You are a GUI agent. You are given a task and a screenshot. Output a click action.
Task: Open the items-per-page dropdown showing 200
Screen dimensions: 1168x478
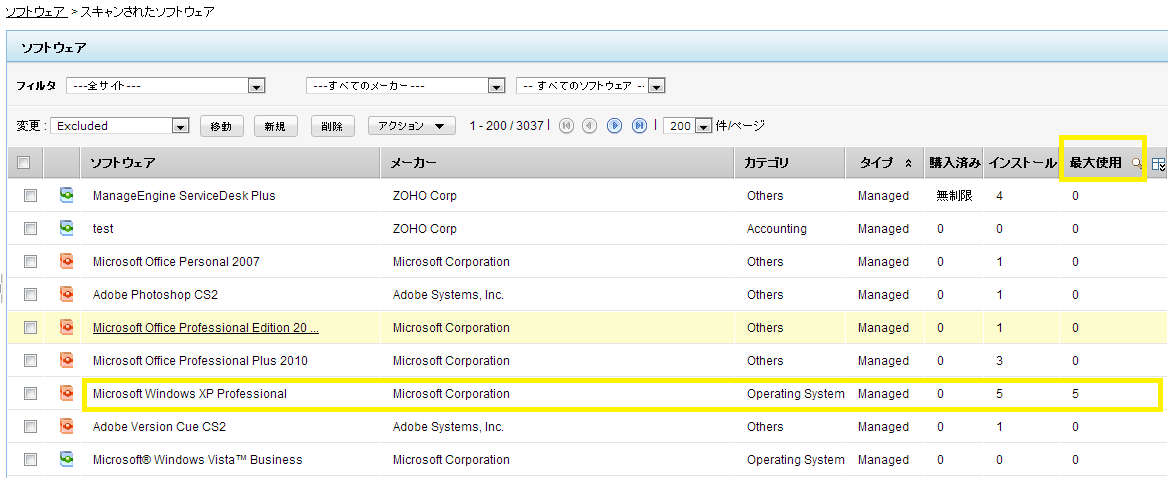pyautogui.click(x=703, y=126)
